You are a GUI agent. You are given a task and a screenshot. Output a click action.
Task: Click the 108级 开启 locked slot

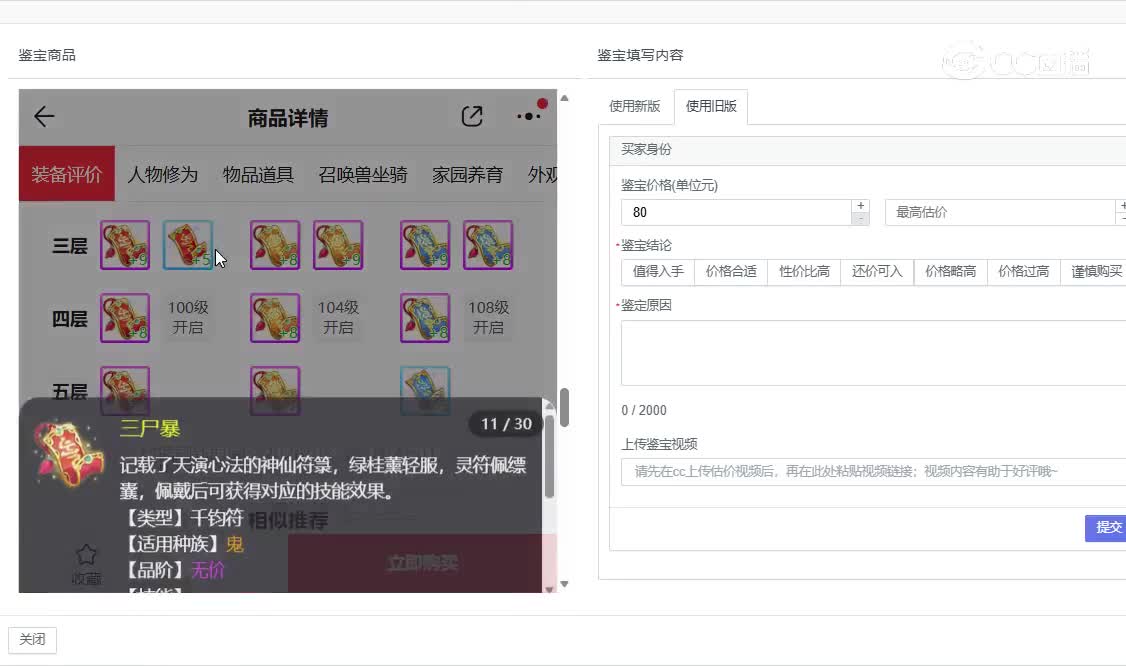coord(488,318)
